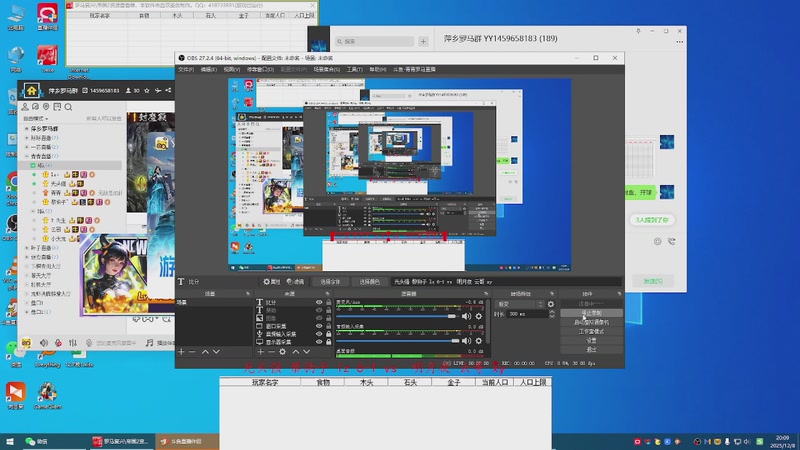The image size is (800, 450).
Task: Remove selected source with minus icon in sources panel
Action: point(271,352)
